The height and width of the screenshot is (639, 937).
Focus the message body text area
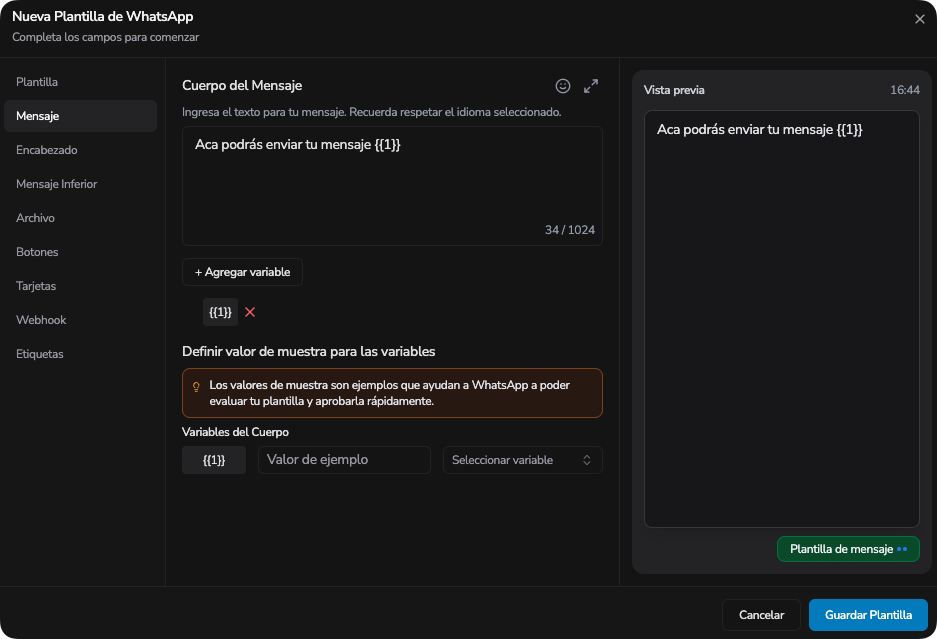coord(392,186)
